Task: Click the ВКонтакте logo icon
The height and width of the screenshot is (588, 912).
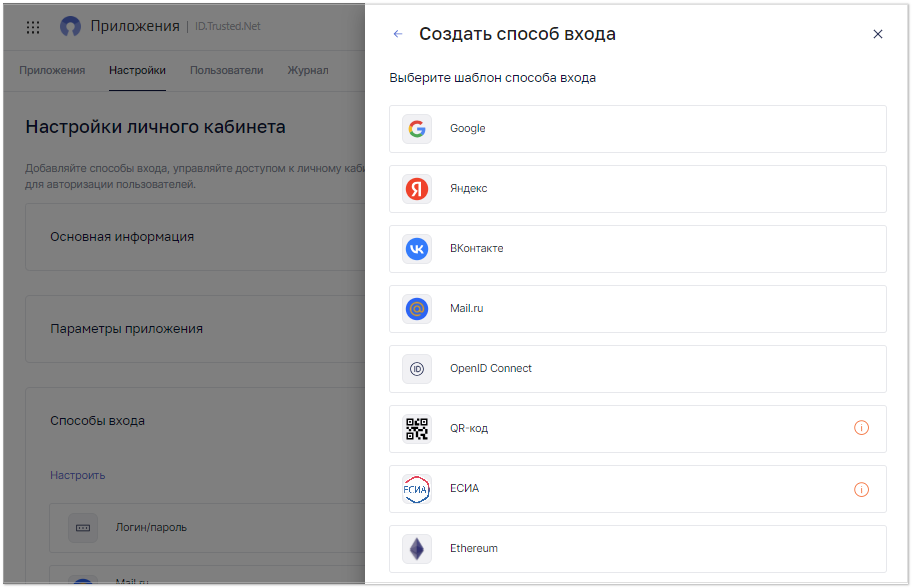Action: [x=417, y=249]
